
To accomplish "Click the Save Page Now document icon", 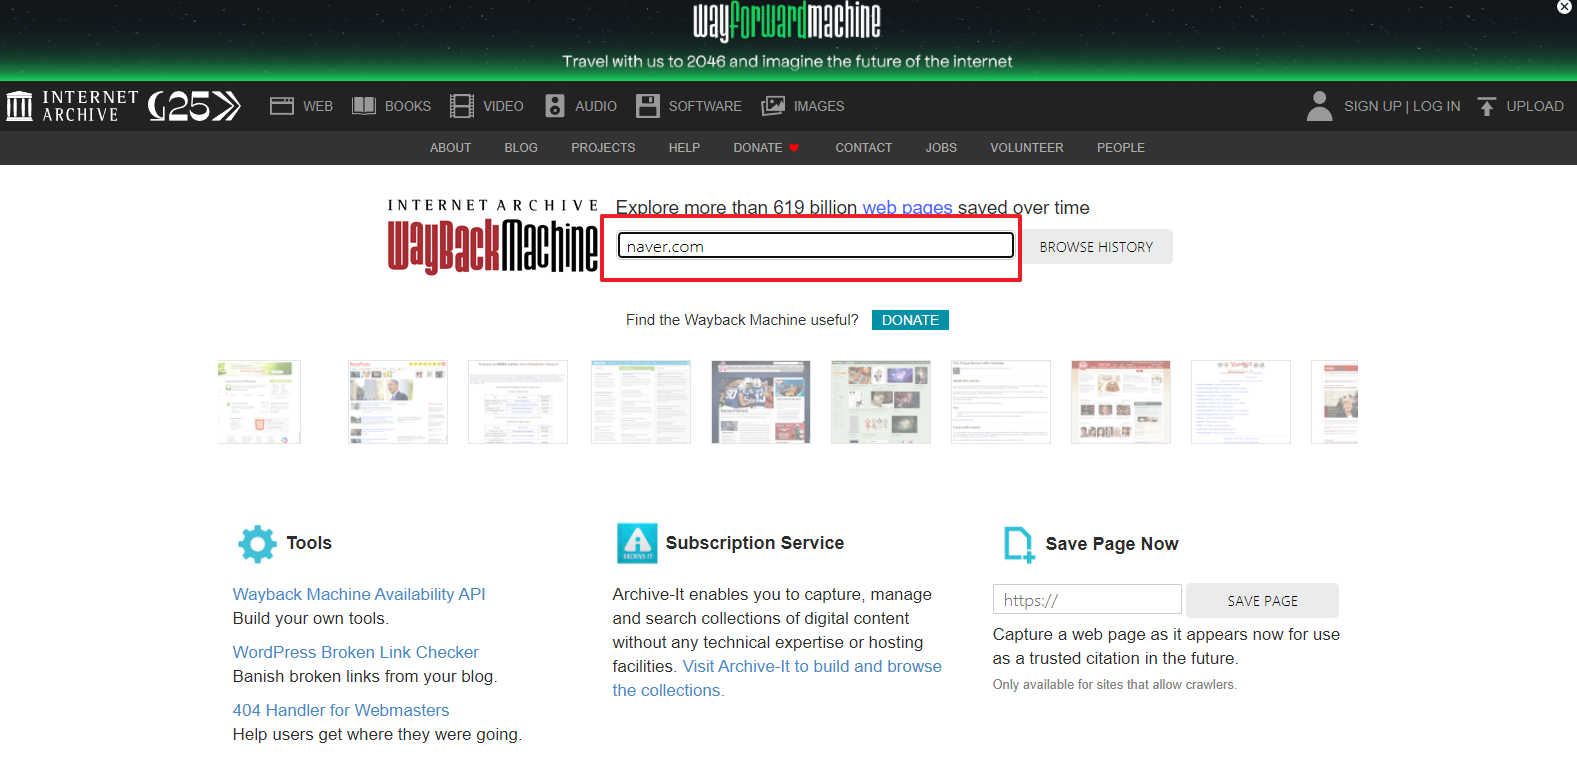I will (1019, 545).
